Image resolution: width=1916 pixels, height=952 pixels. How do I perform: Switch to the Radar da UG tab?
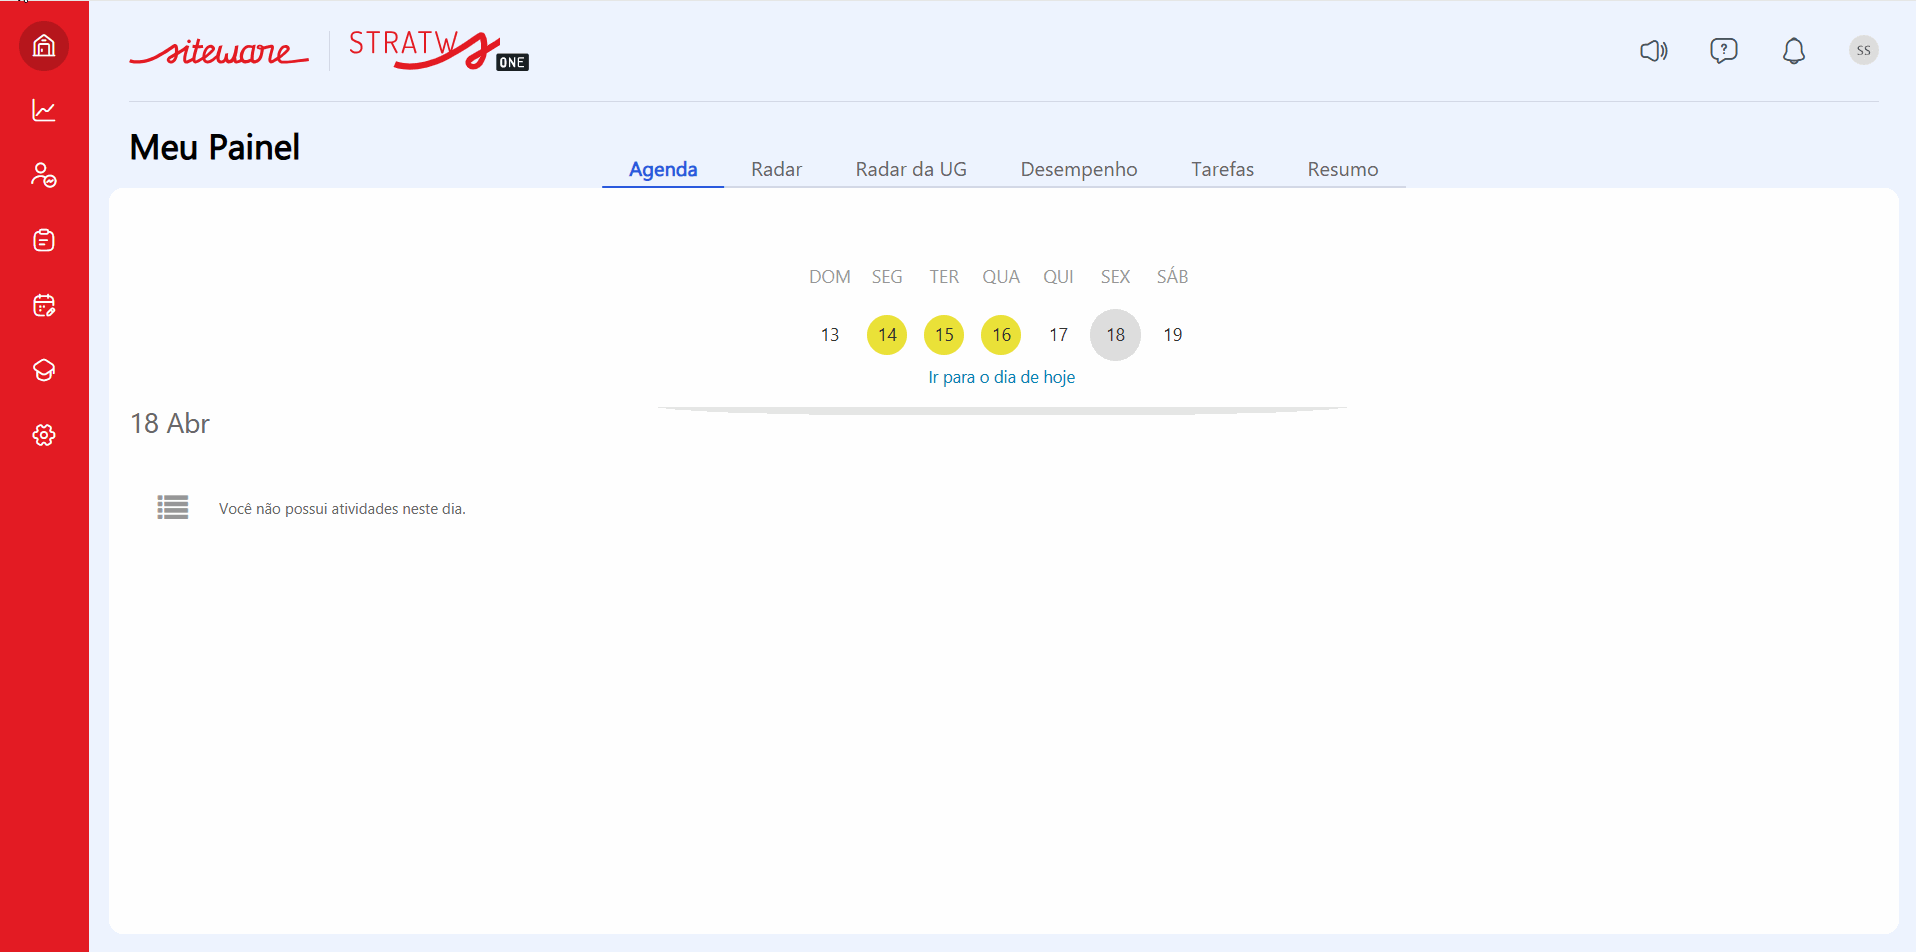[x=911, y=169]
